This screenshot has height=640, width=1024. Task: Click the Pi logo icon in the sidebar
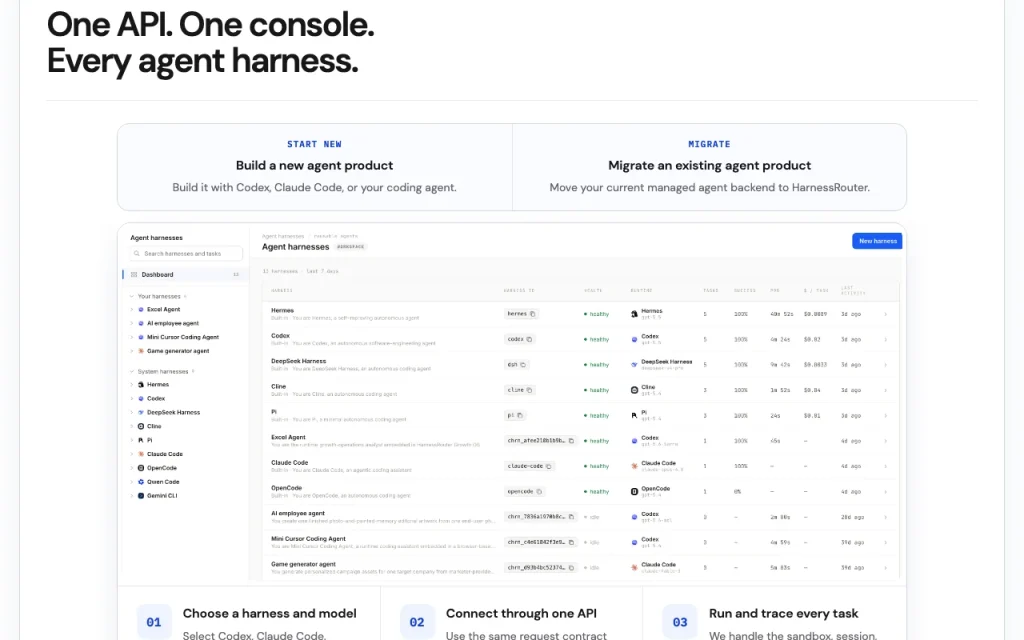[140, 440]
